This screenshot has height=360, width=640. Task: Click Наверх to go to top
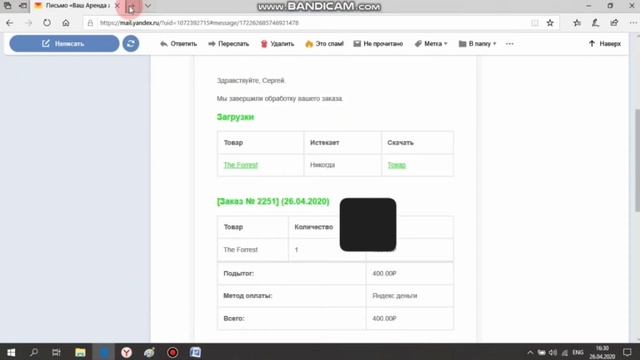click(x=604, y=44)
